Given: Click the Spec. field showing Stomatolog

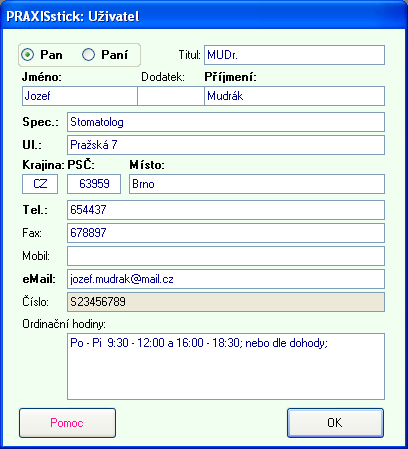Looking at the screenshot, I should 226,122.
